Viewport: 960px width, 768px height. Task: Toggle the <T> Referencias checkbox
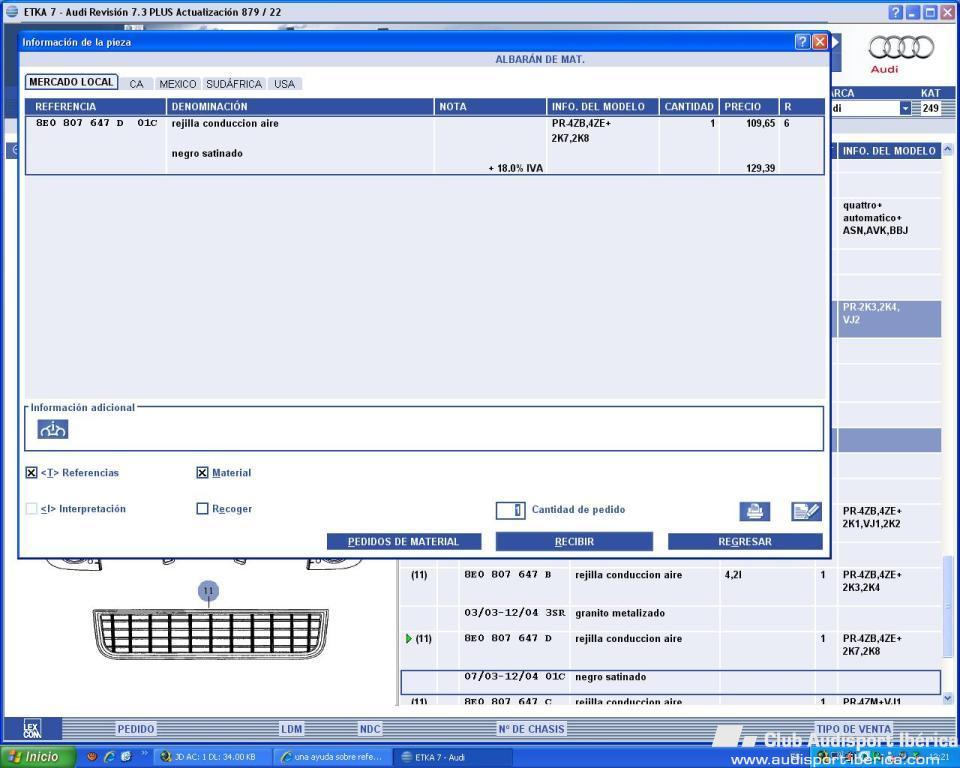[x=31, y=473]
